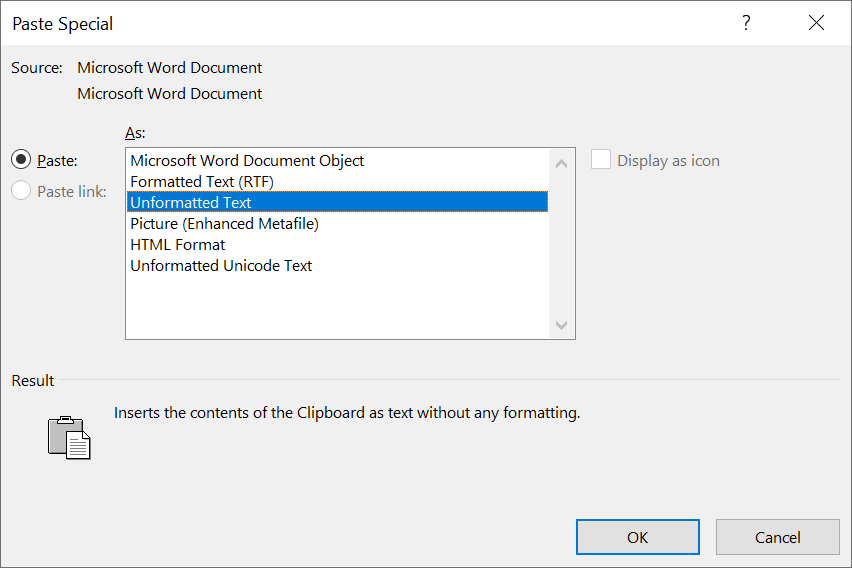Click the clipboard result icon

click(69, 438)
